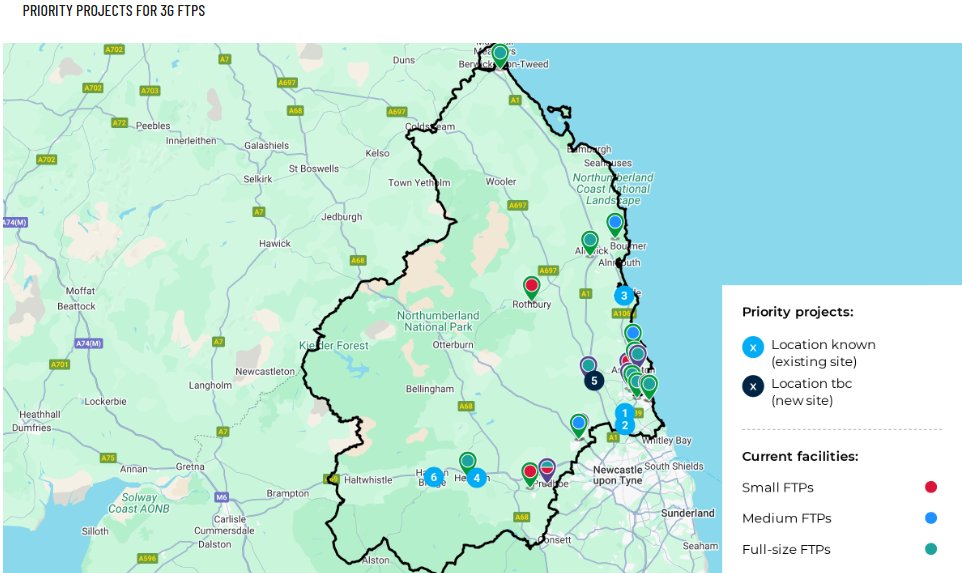Click the 'Brampton' map label

click(x=288, y=493)
